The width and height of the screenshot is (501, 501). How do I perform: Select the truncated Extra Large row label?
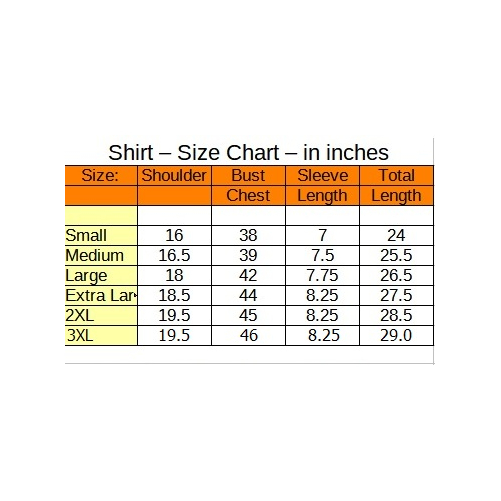pyautogui.click(x=101, y=296)
